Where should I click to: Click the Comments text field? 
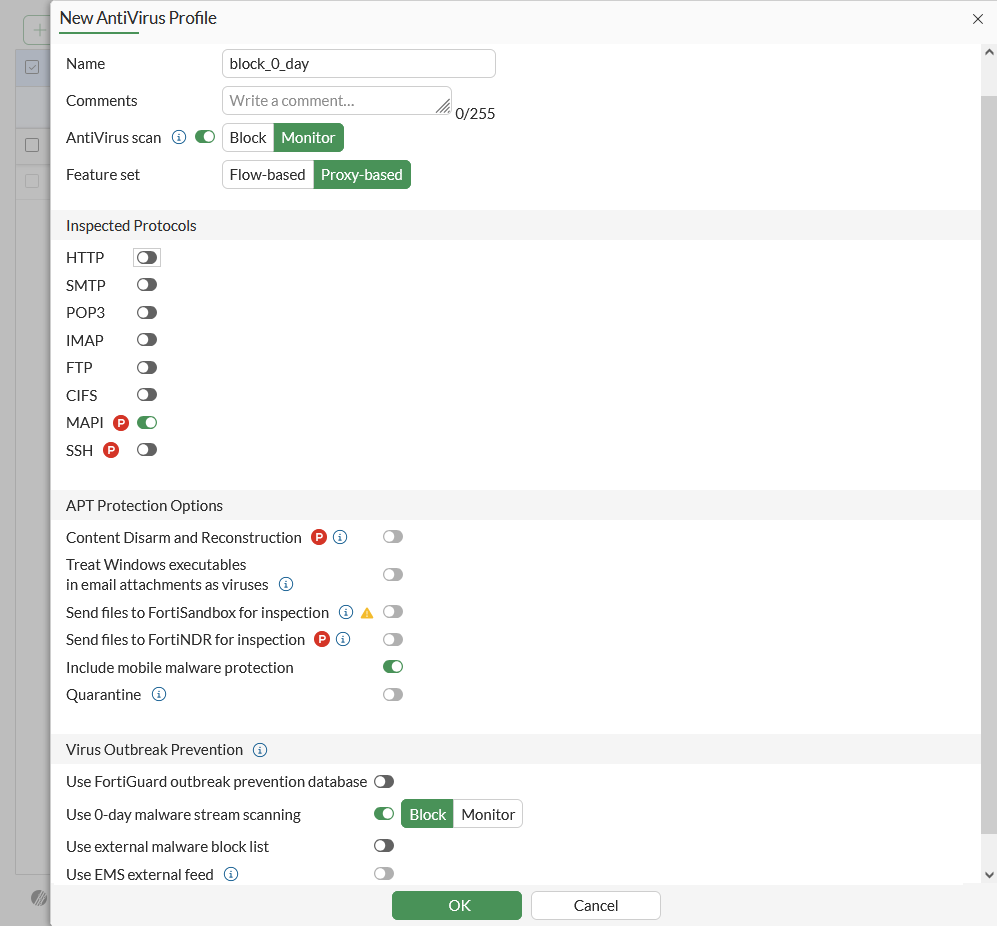point(335,101)
